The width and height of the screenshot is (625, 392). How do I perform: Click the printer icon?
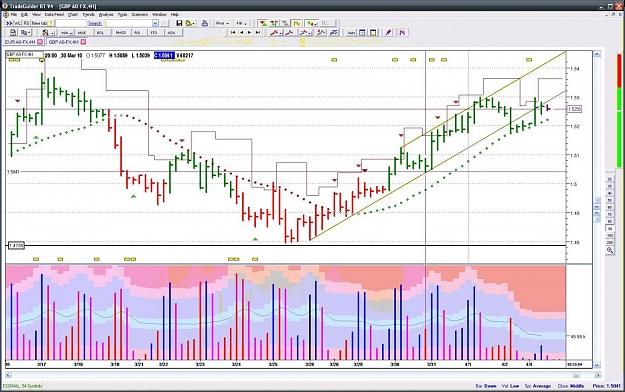[x=204, y=23]
